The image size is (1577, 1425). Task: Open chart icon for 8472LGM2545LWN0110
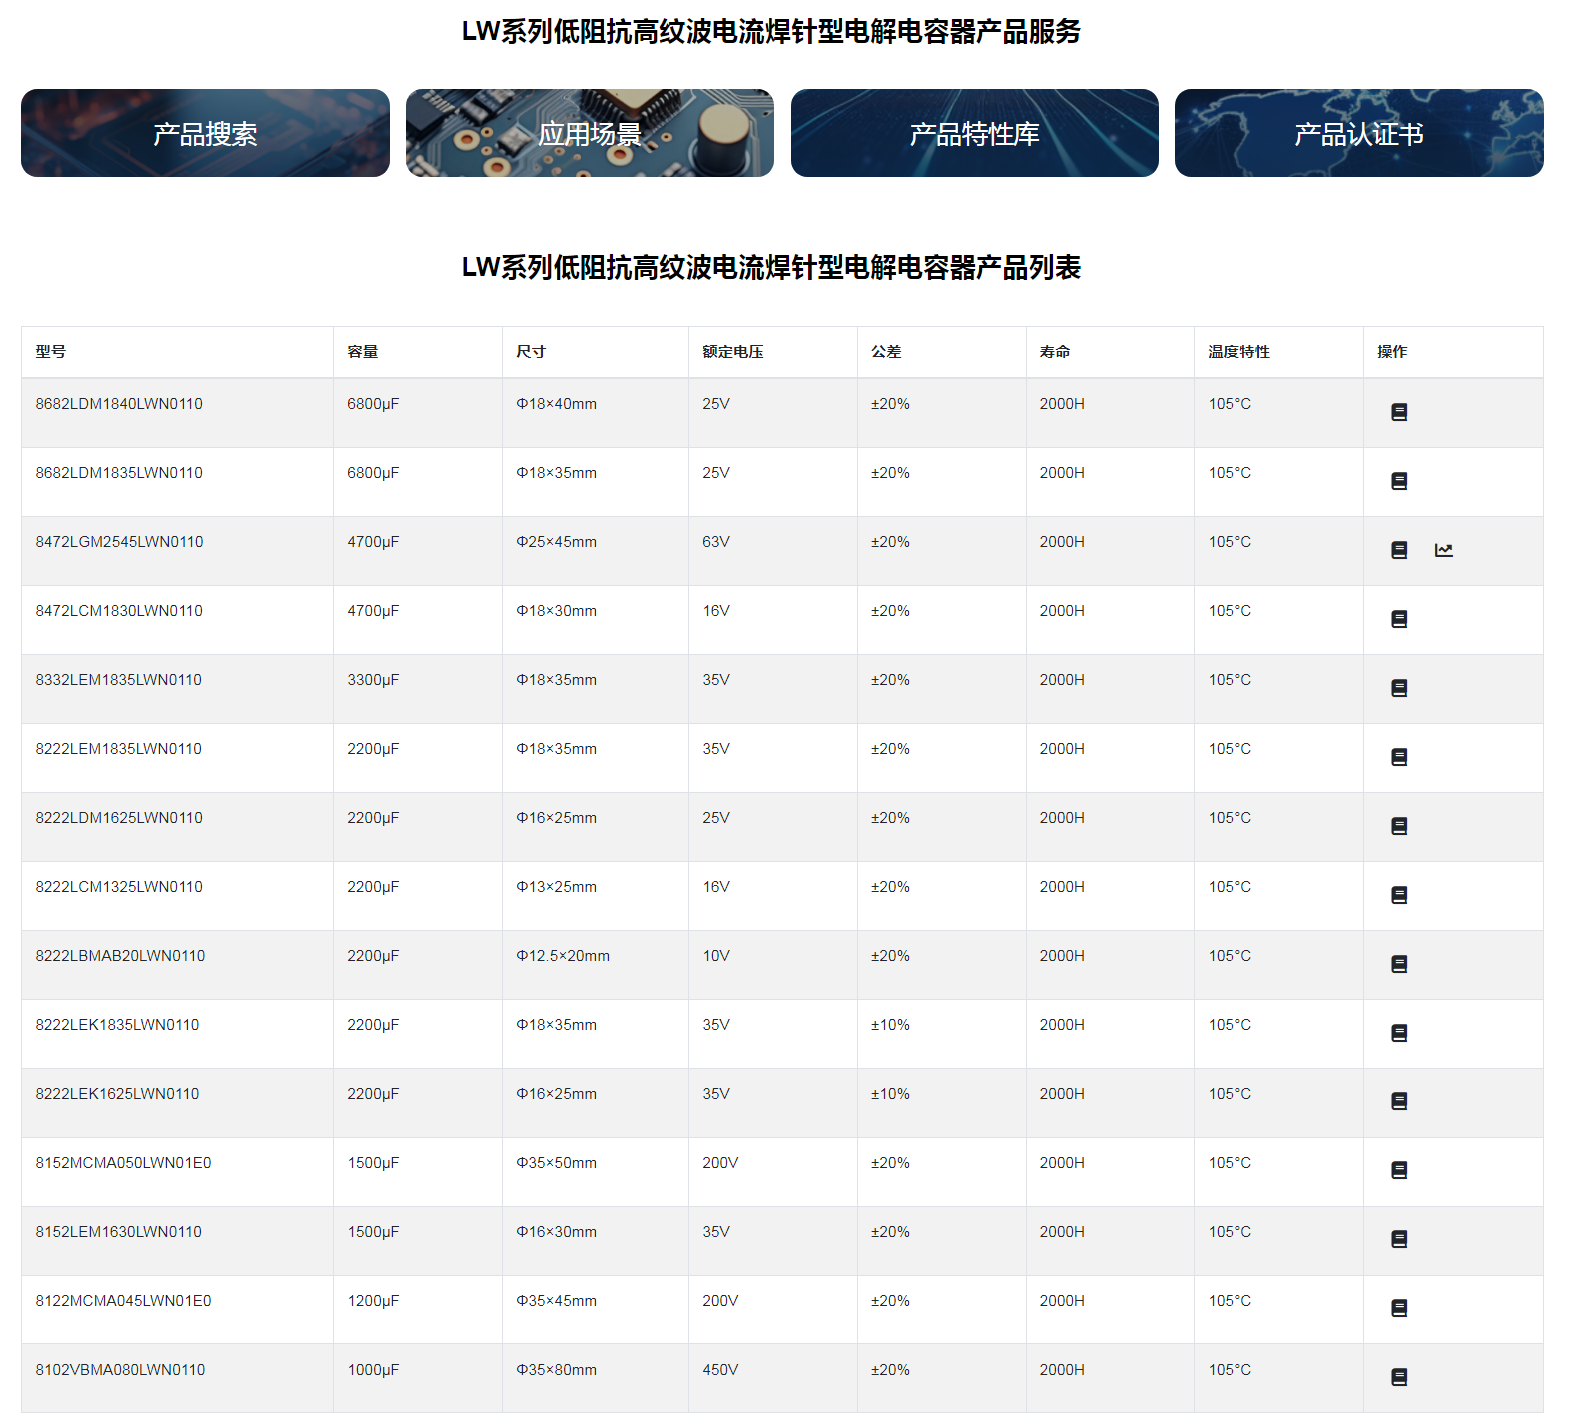click(x=1443, y=550)
